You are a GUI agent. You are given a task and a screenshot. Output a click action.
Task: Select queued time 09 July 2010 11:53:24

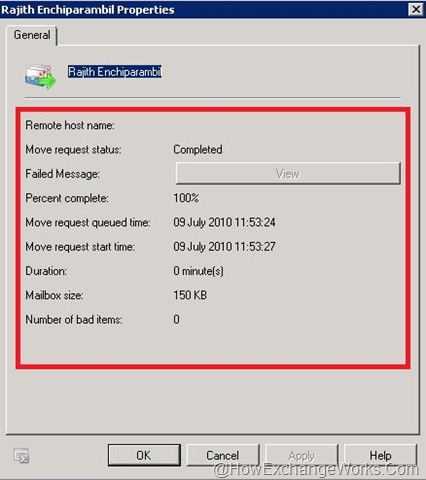224,222
